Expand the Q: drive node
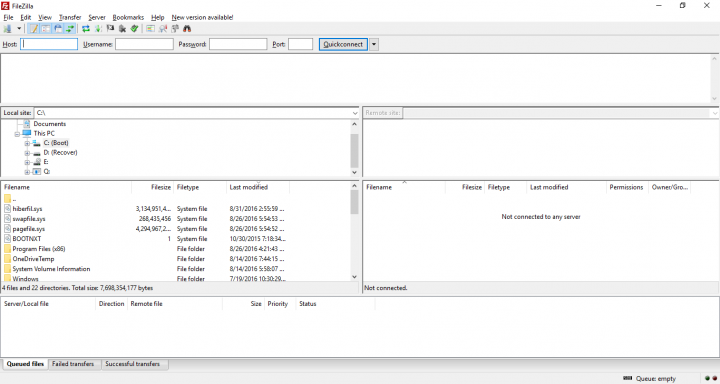 point(27,172)
